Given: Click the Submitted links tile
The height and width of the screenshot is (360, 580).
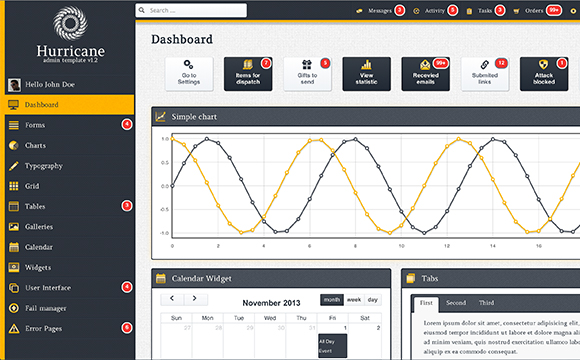Looking at the screenshot, I should coord(485,74).
